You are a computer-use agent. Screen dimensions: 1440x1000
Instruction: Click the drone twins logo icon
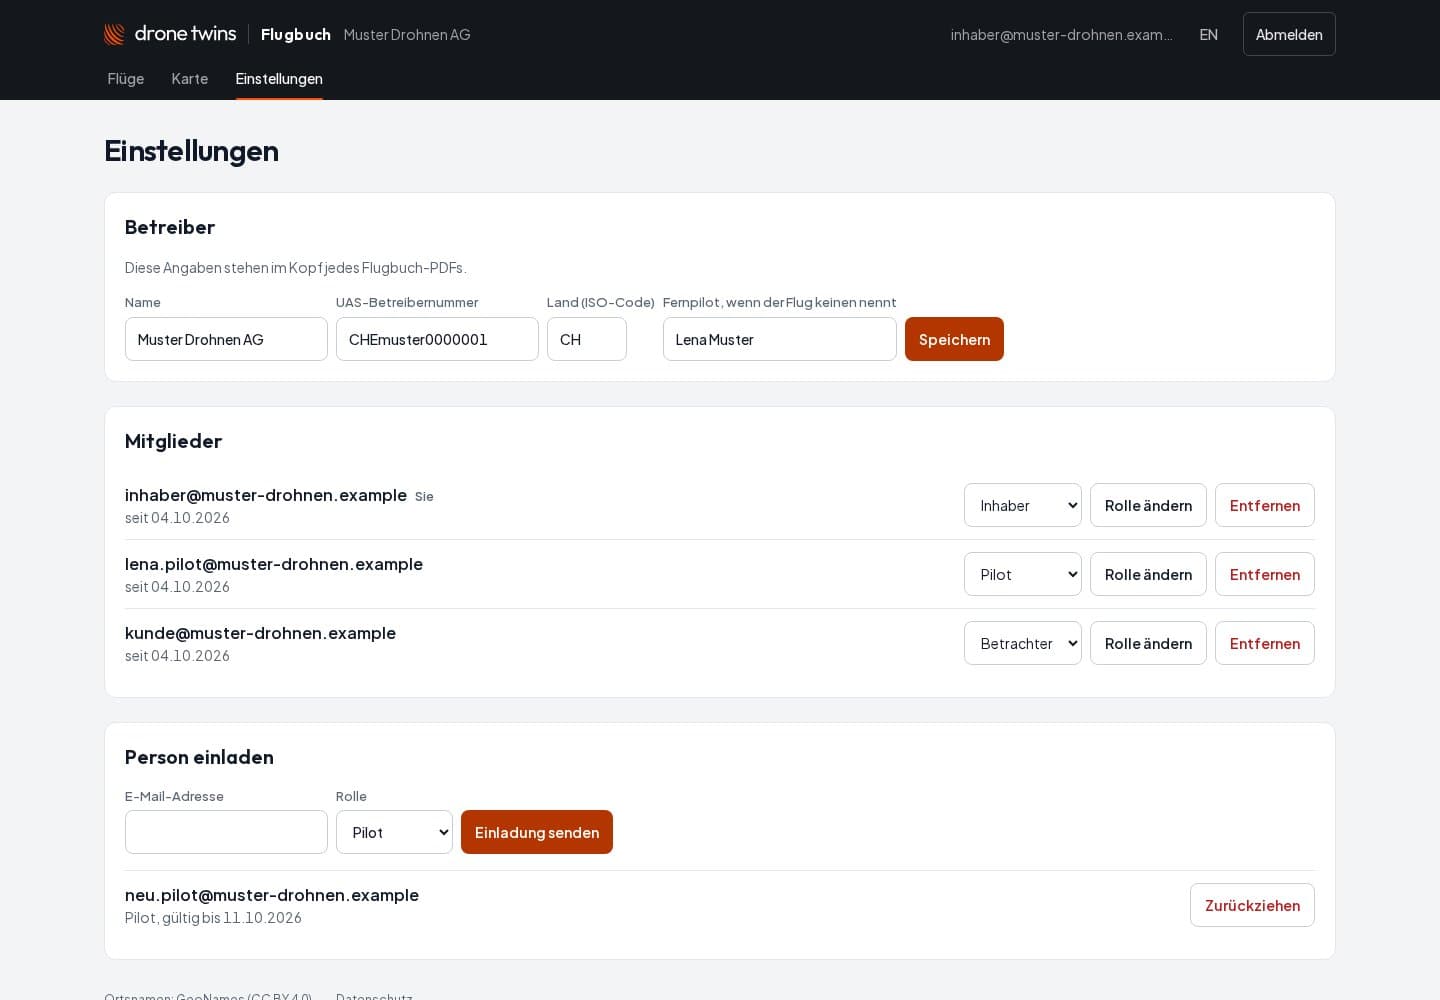point(115,34)
